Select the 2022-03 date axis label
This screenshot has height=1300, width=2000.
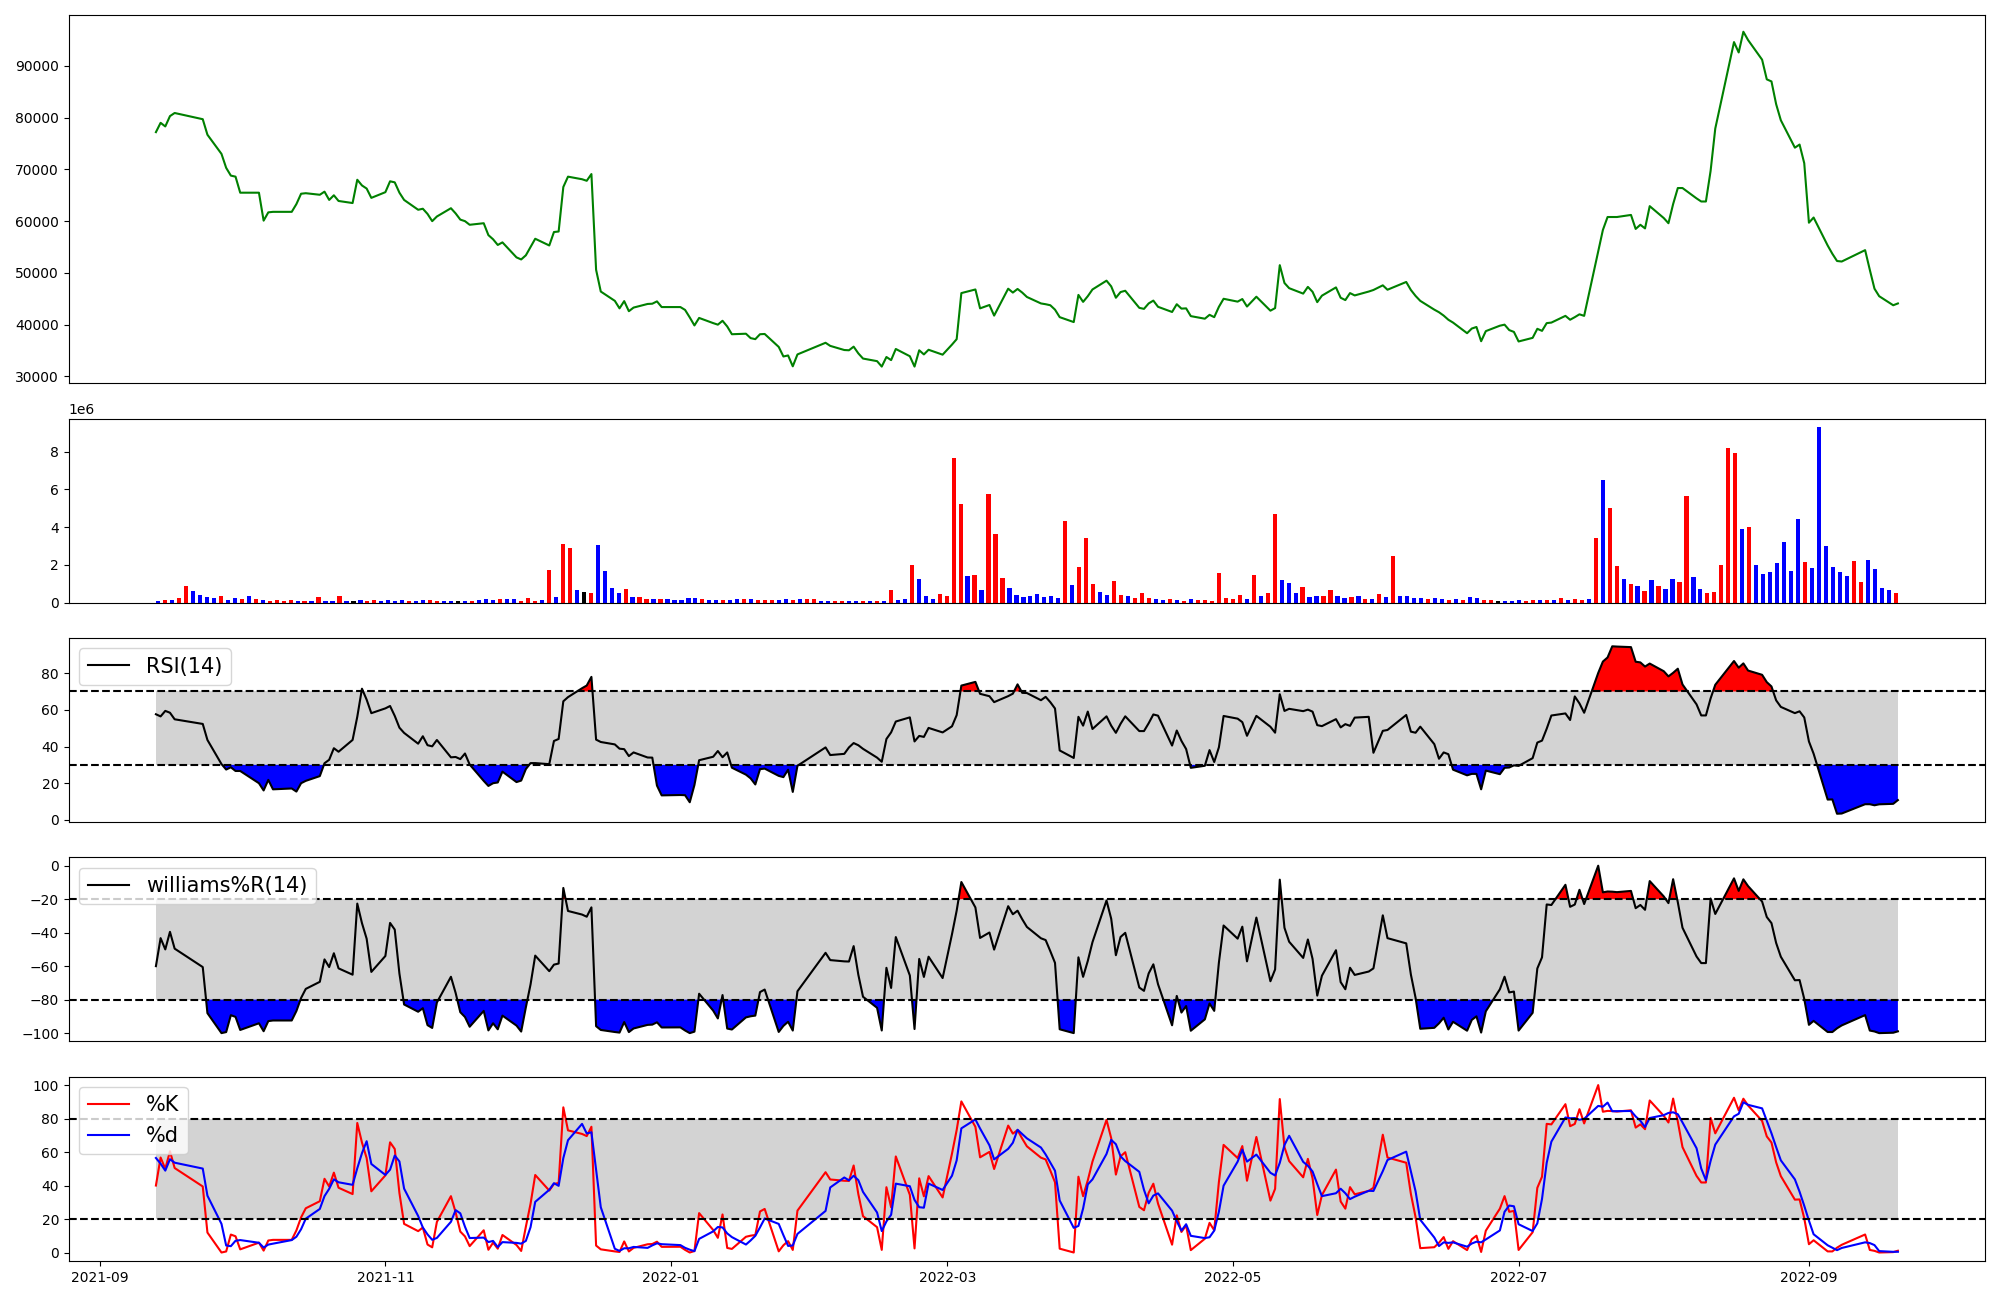(947, 1277)
